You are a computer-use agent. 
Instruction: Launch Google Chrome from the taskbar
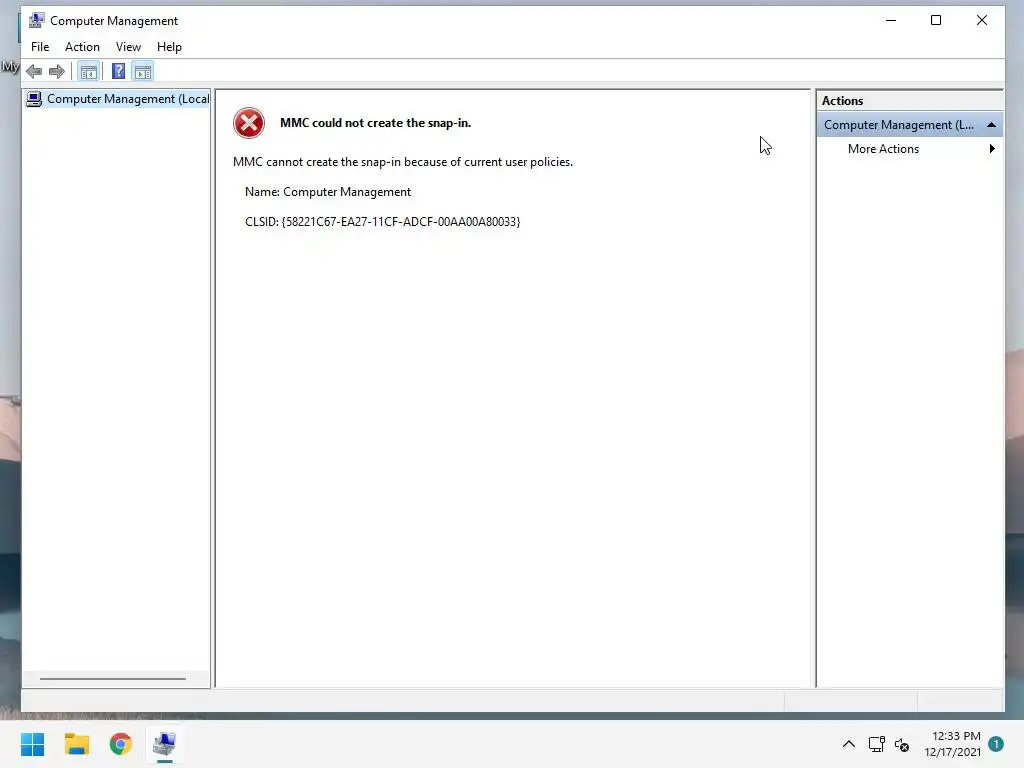121,744
